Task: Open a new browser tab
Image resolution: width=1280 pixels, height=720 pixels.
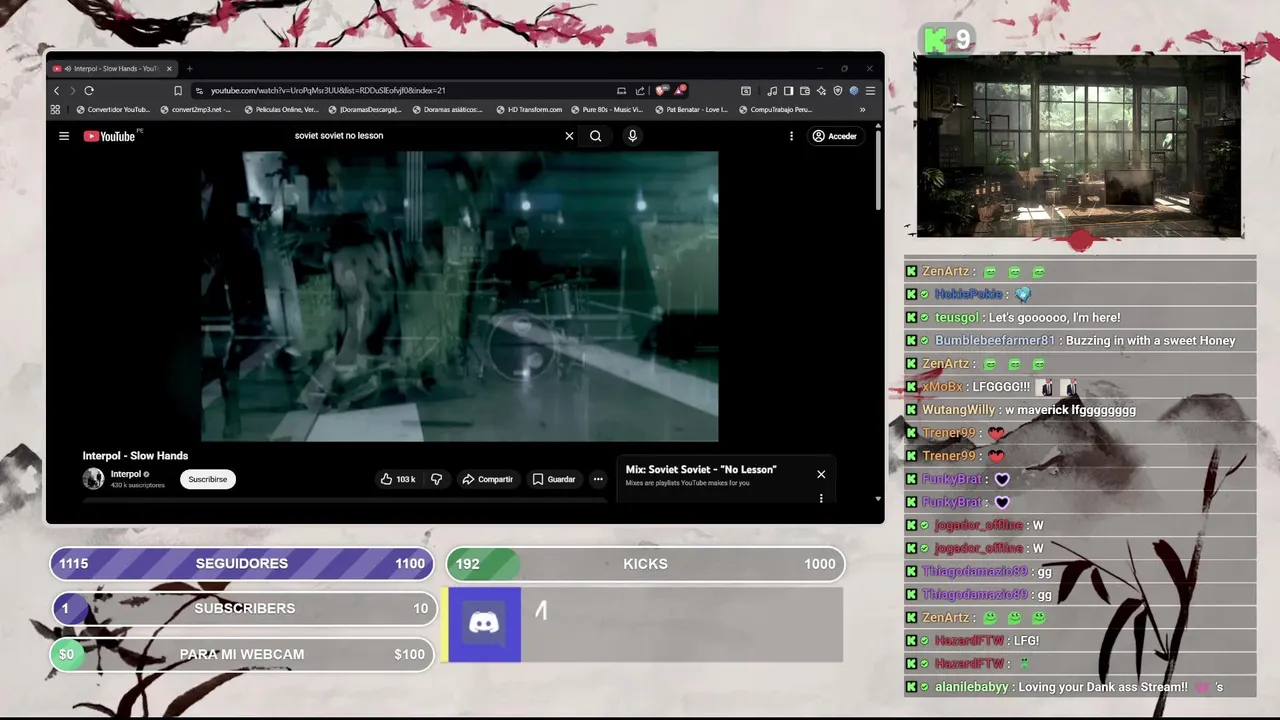Action: [189, 69]
